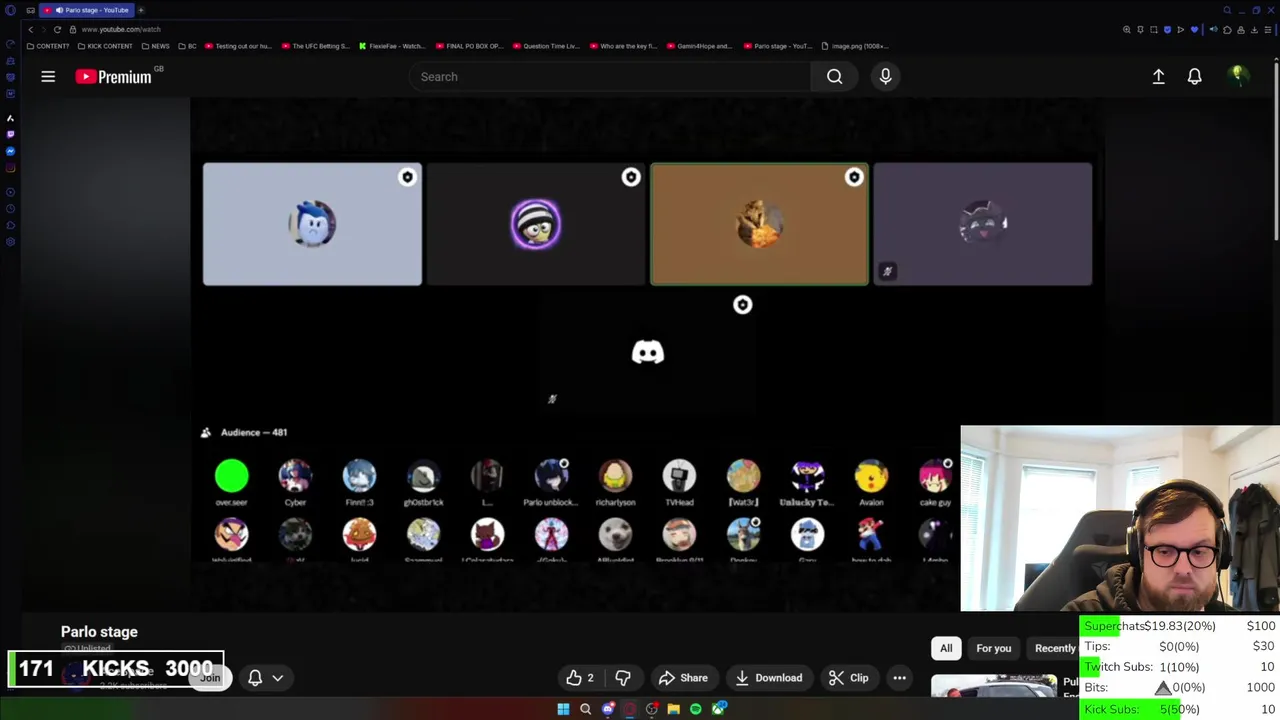Select the muted grey speaker tile
The image size is (1280, 720).
(983, 224)
